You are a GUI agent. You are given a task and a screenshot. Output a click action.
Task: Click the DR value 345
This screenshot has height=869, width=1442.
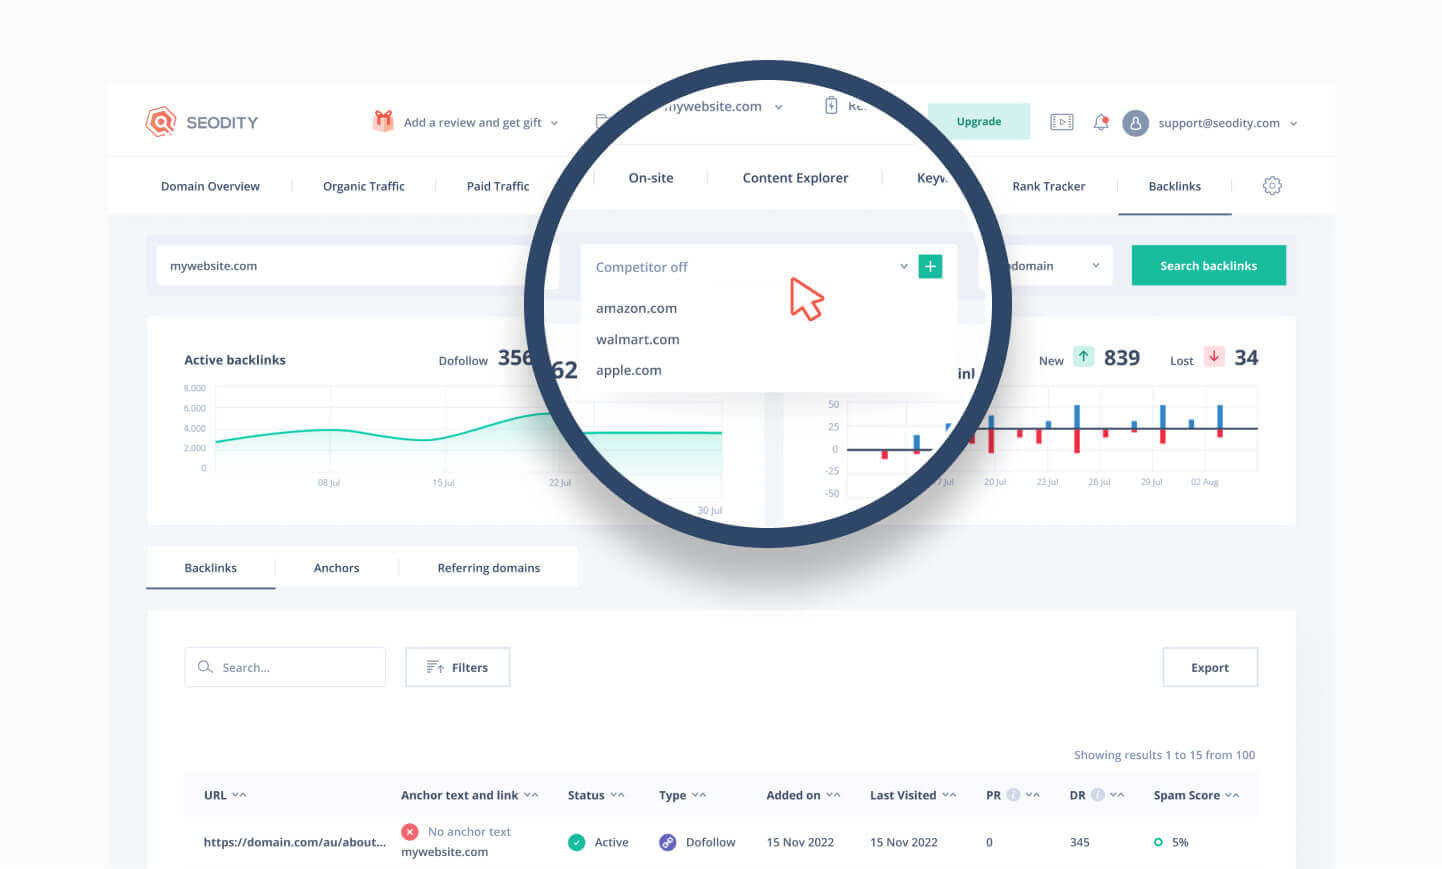tap(1079, 842)
